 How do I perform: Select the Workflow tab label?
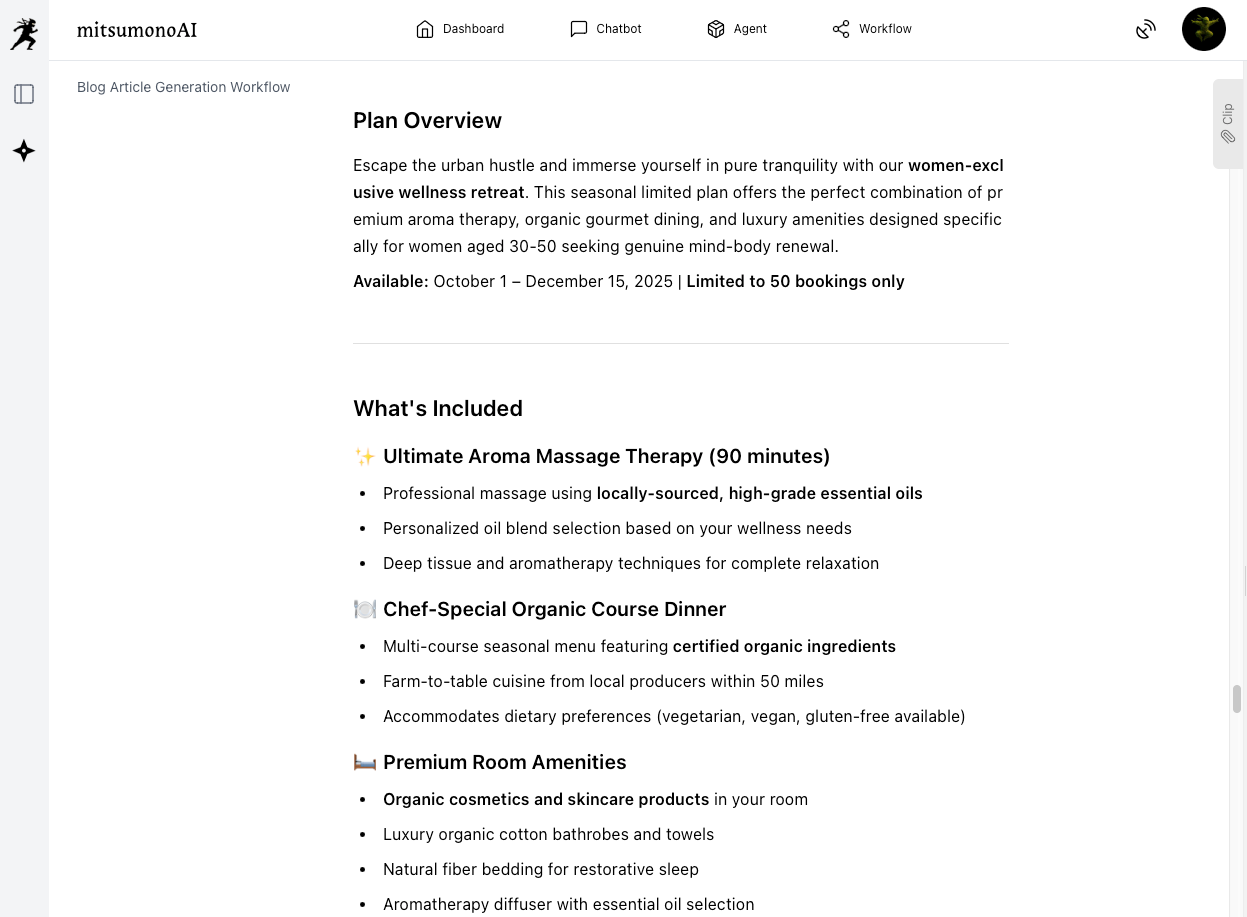885,29
